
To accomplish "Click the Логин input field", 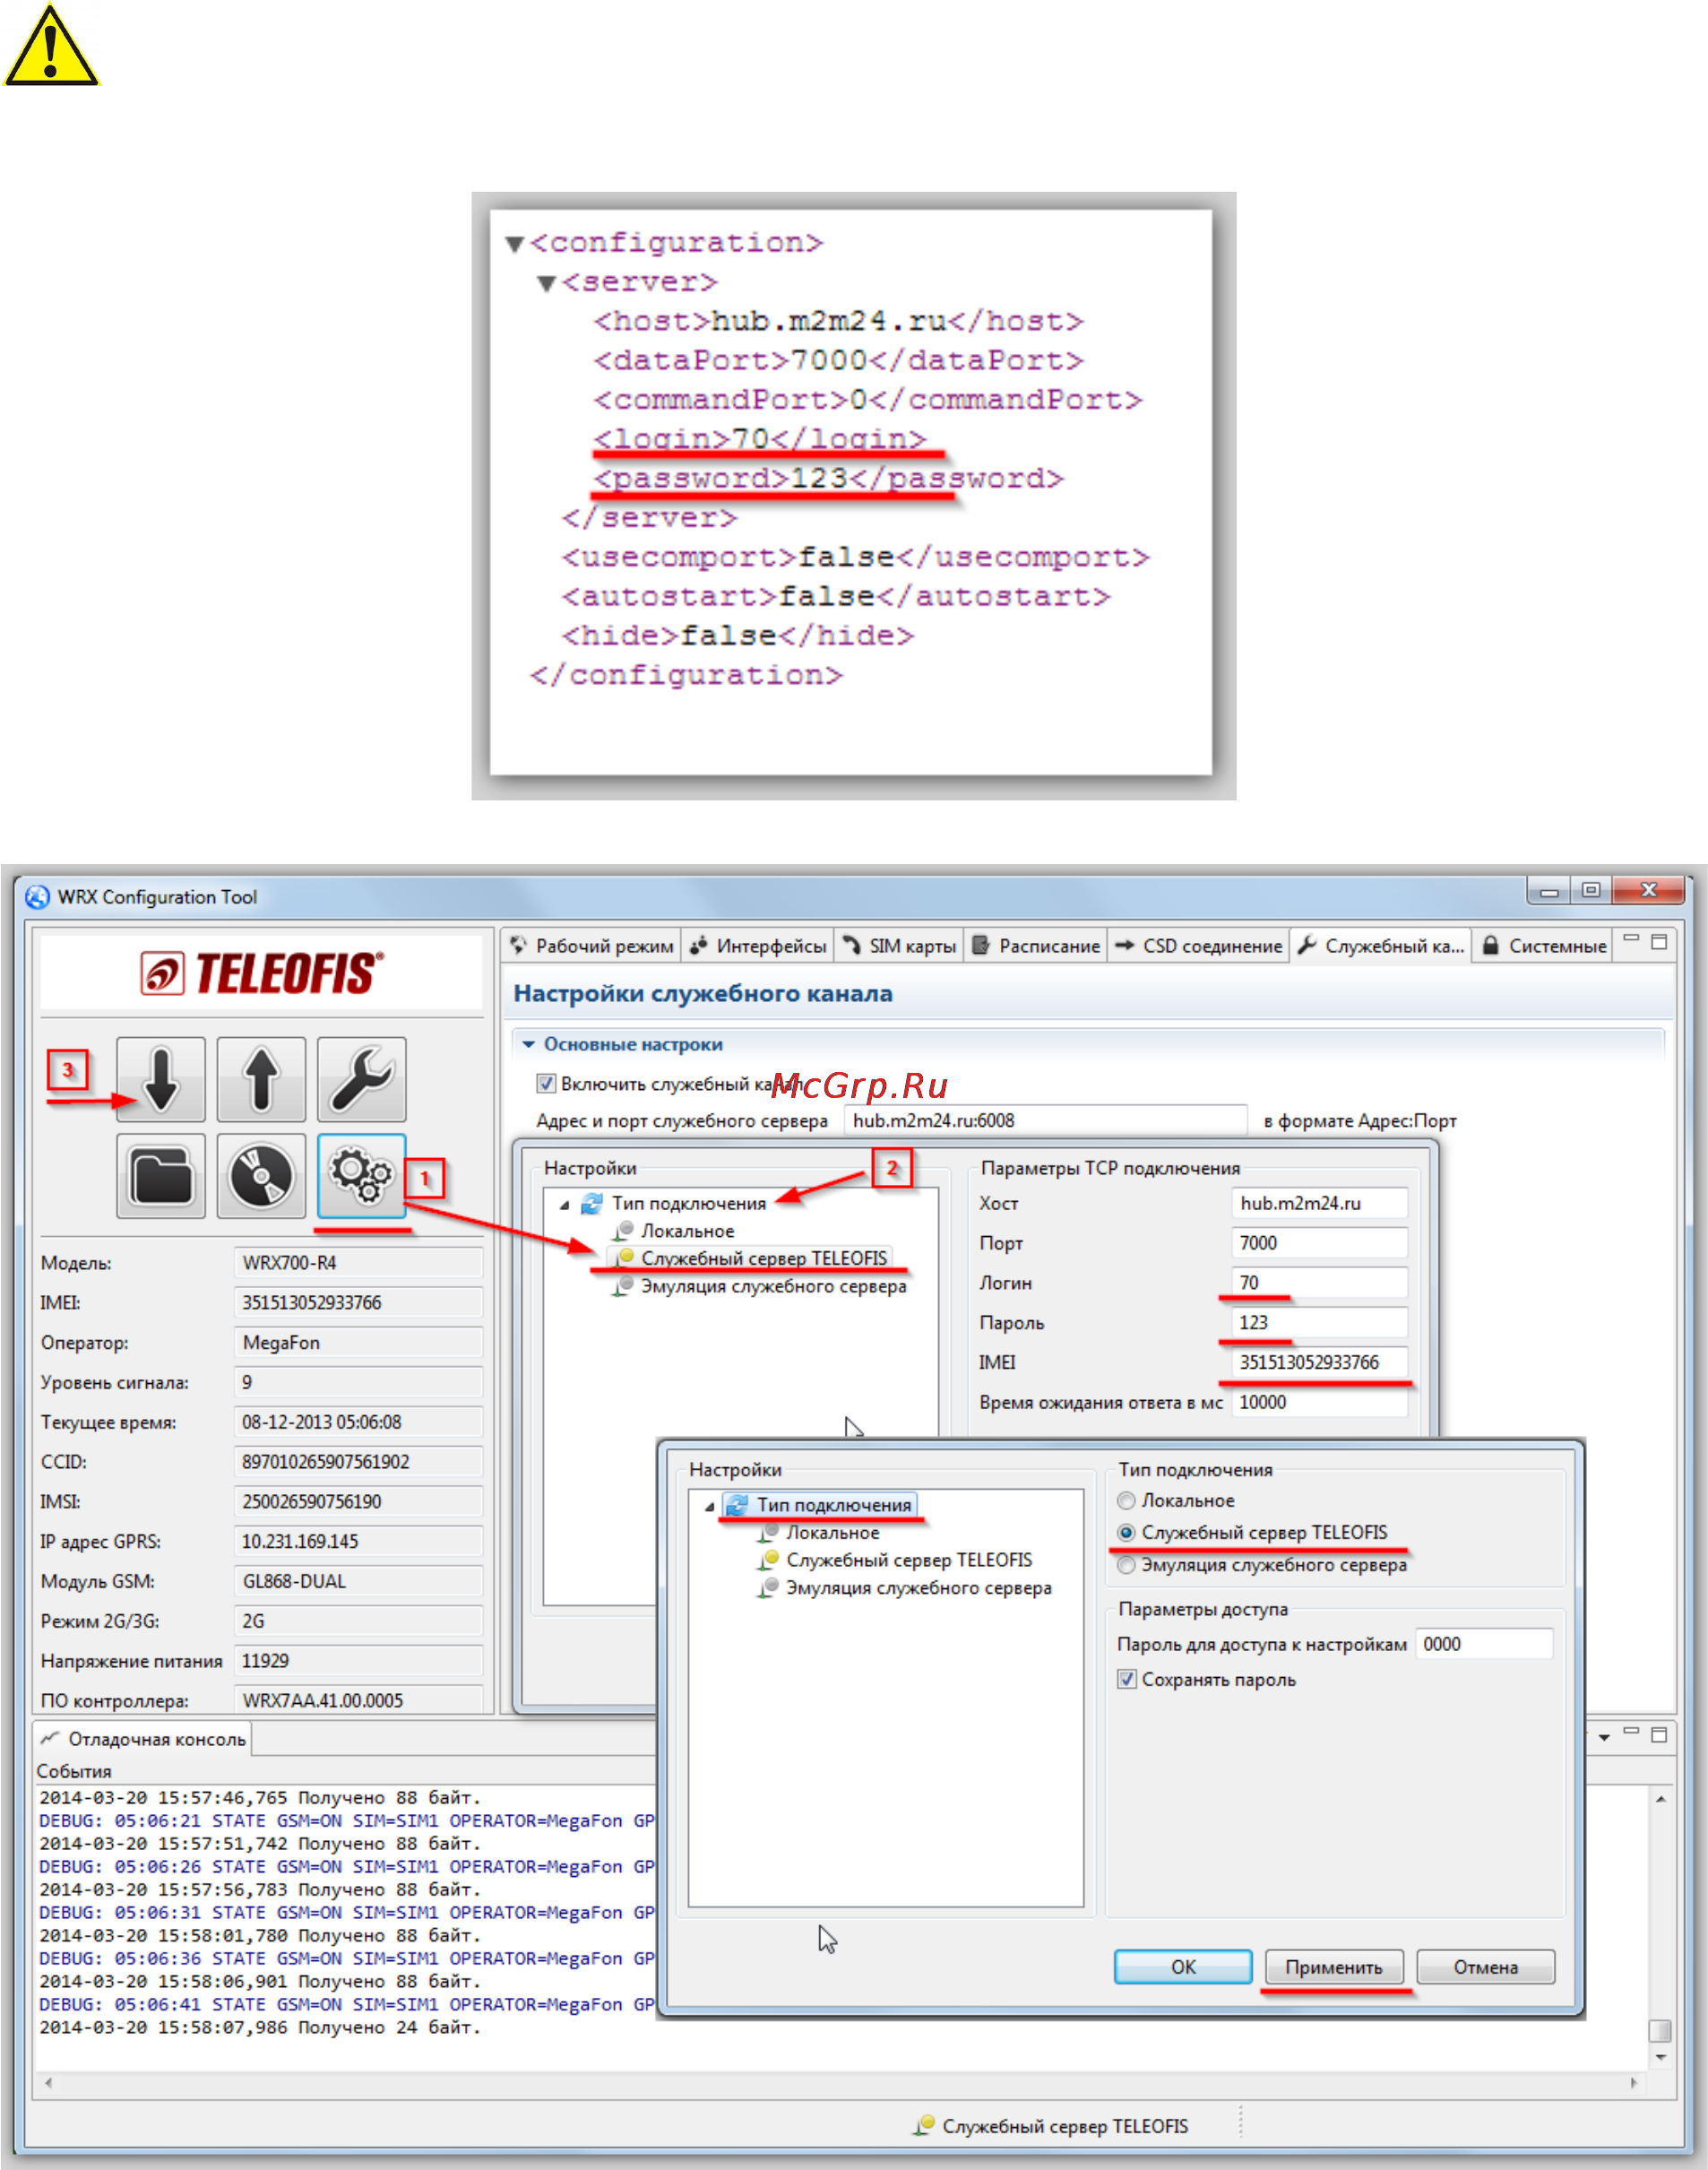I will (1320, 1282).
